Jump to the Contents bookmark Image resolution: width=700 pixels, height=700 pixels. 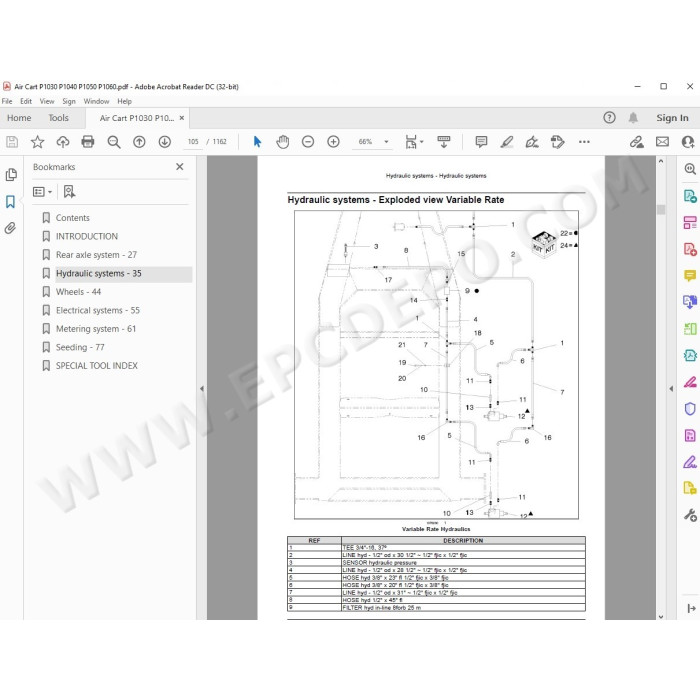(x=72, y=218)
